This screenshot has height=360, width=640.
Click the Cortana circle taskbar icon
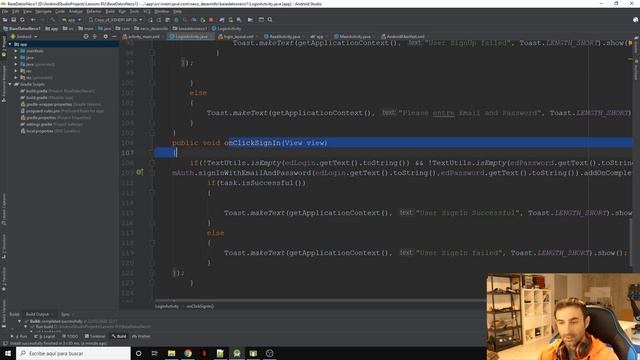click(x=138, y=353)
